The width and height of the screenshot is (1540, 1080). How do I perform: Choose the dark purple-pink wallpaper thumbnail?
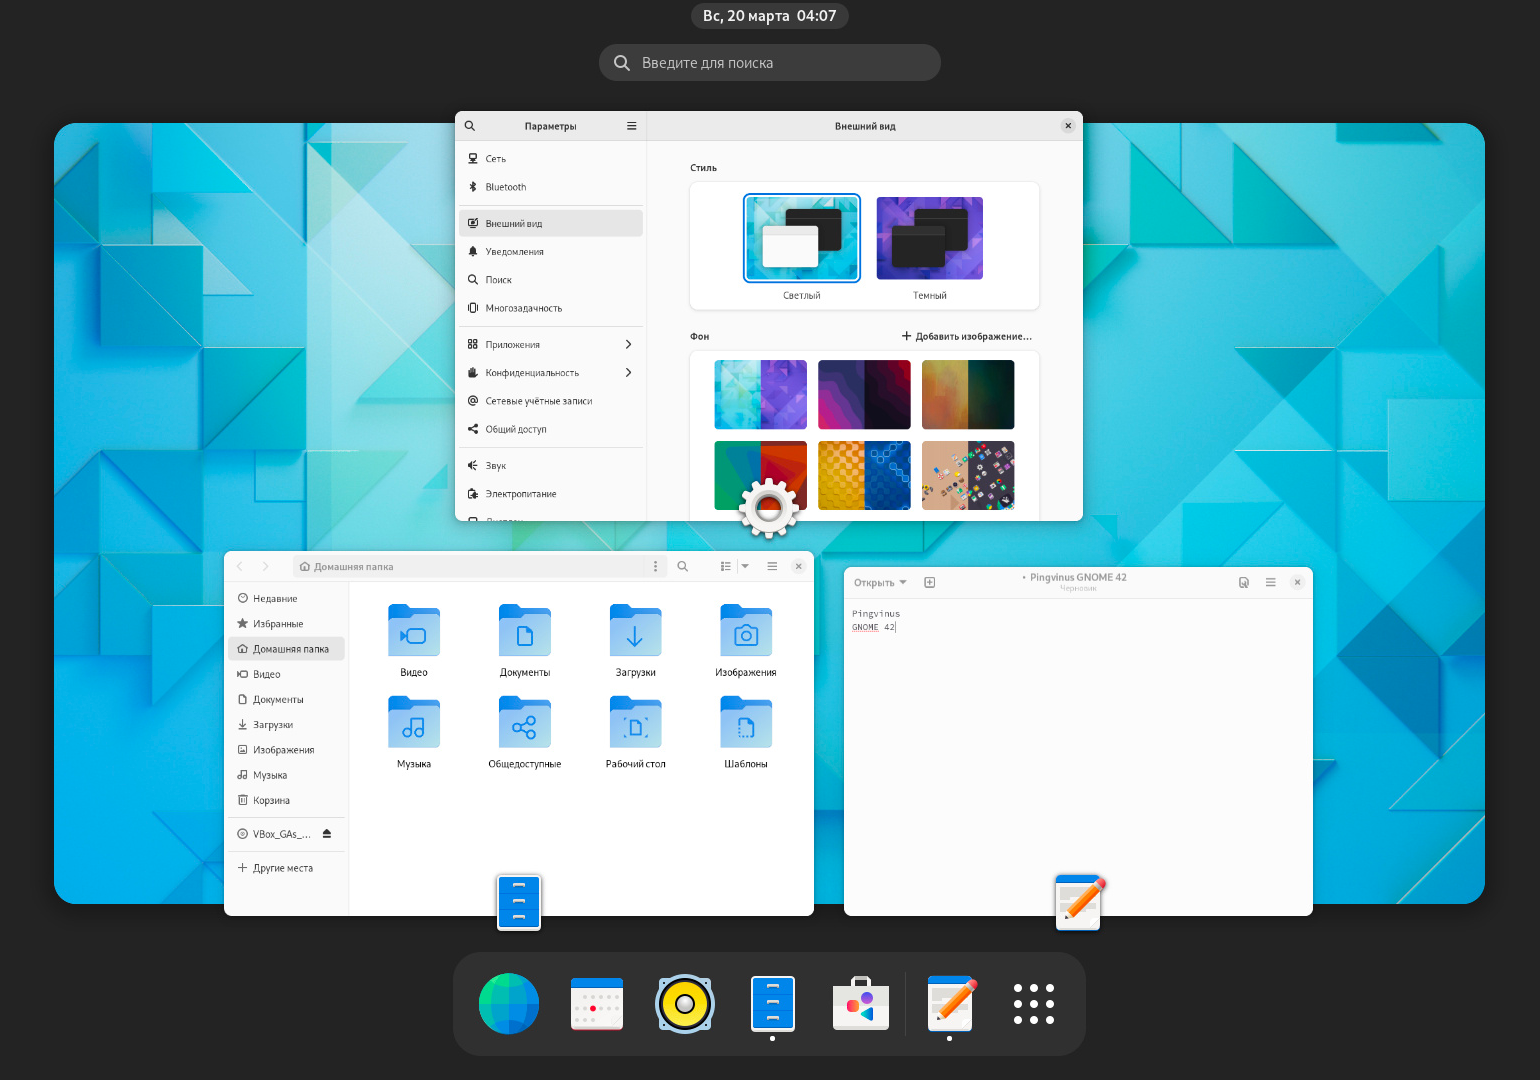864,394
